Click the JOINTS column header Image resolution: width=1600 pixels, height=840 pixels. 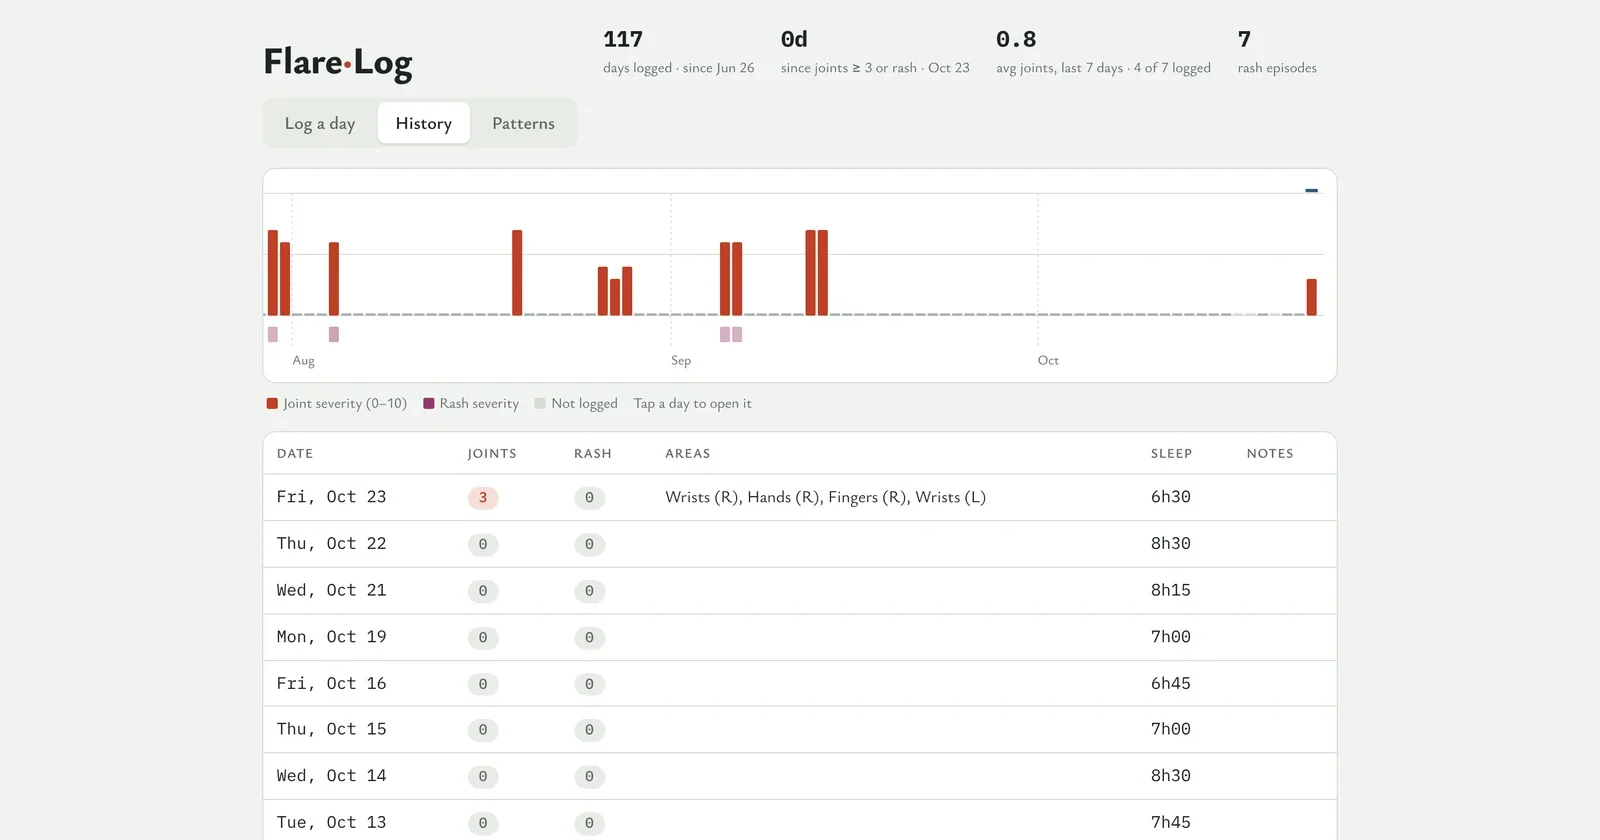tap(492, 453)
